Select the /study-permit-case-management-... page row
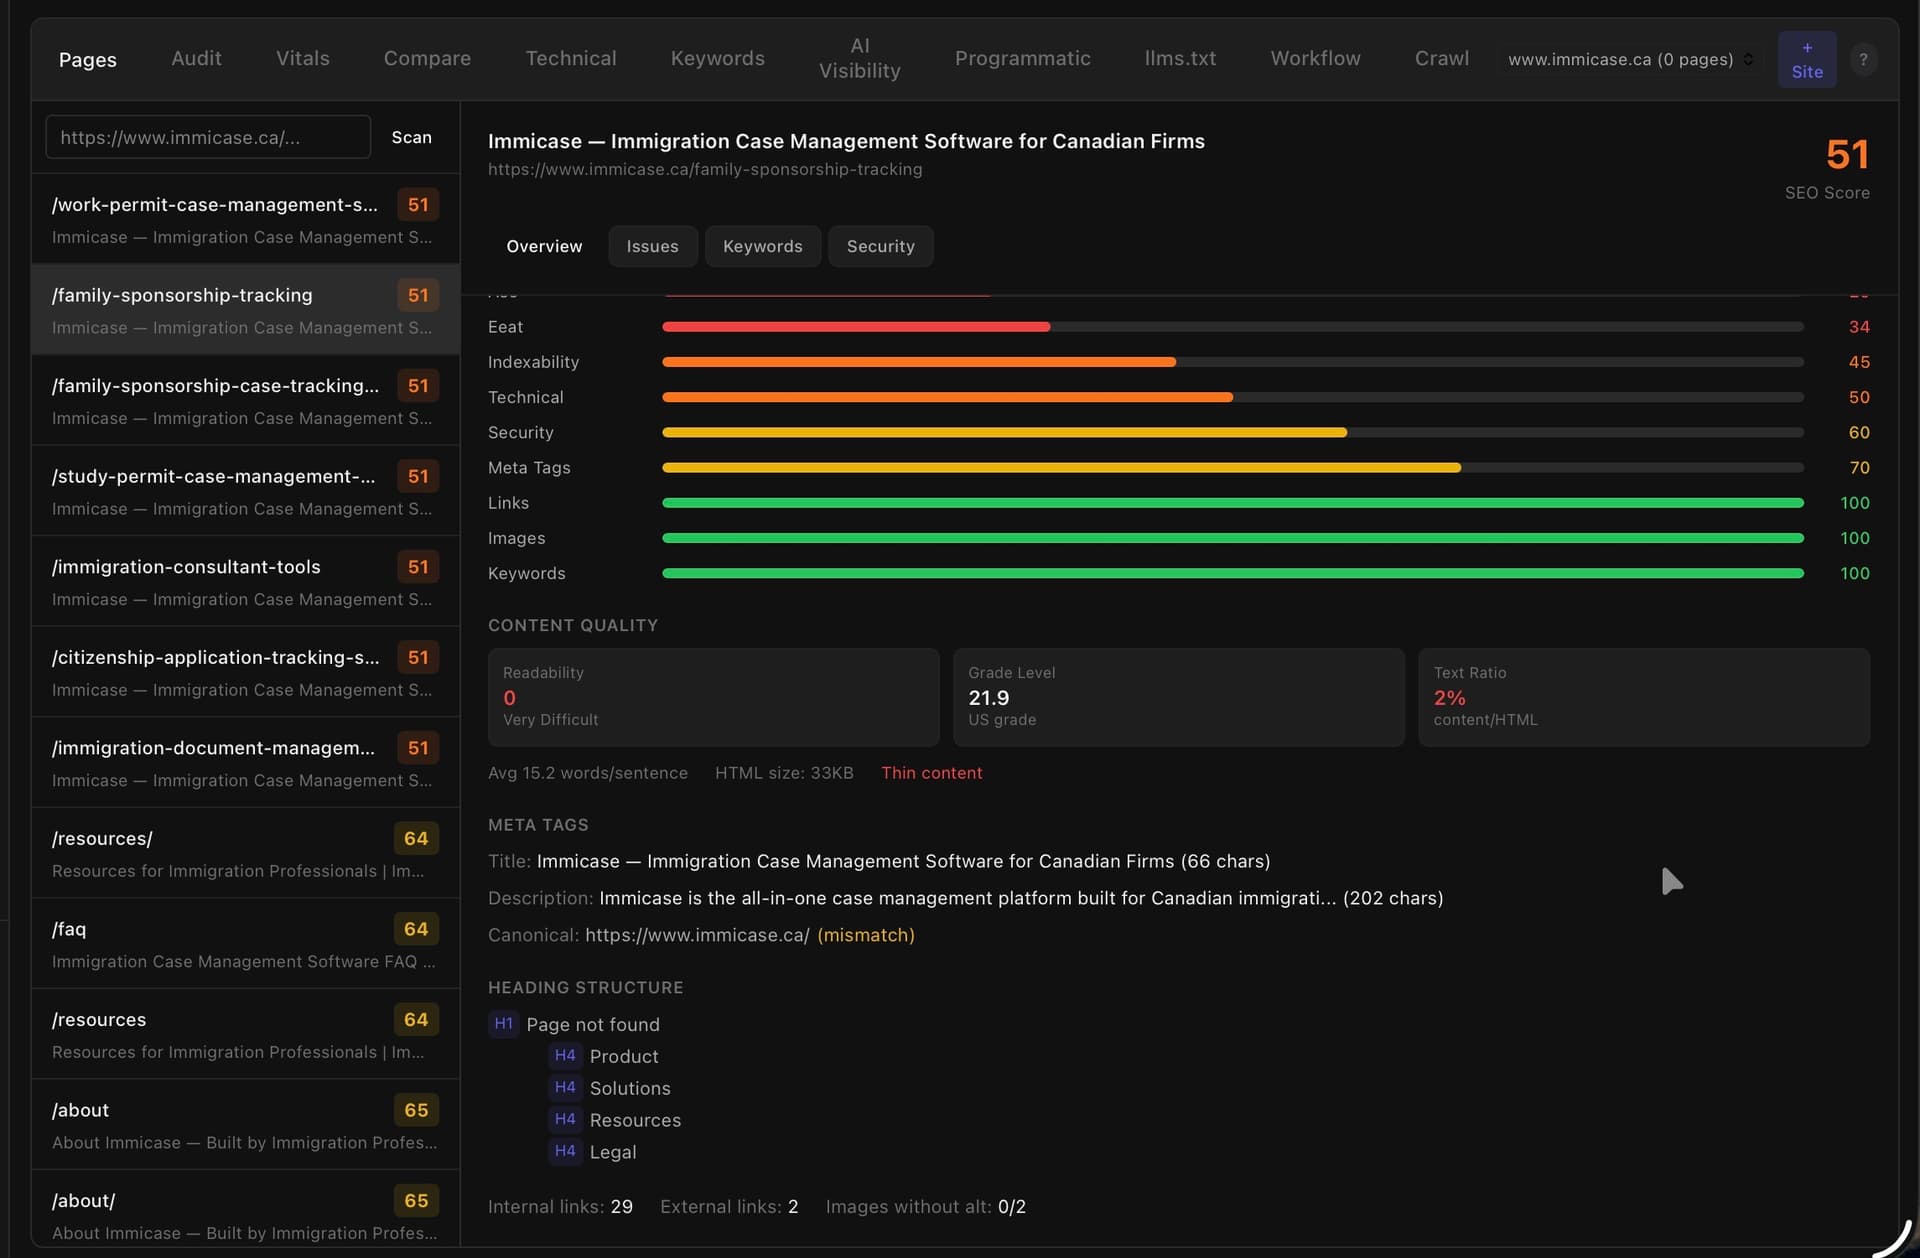The height and width of the screenshot is (1258, 1920). (x=245, y=491)
